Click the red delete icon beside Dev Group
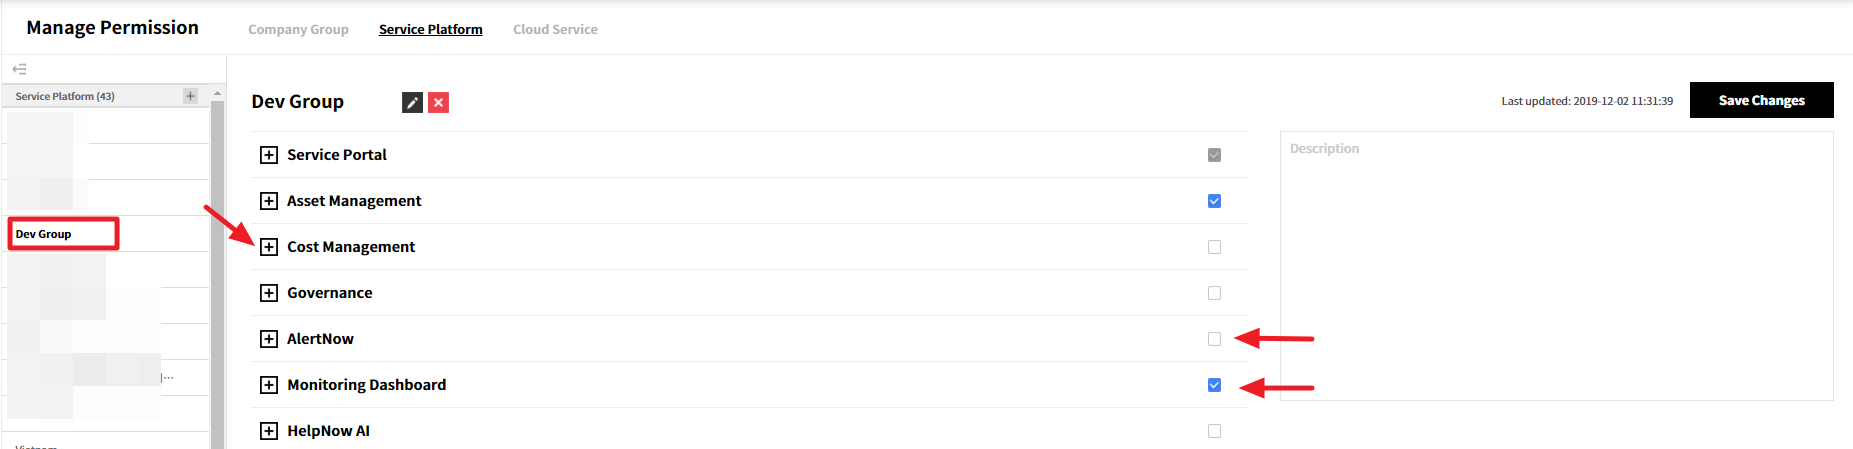Viewport: 1853px width, 449px height. 438,102
